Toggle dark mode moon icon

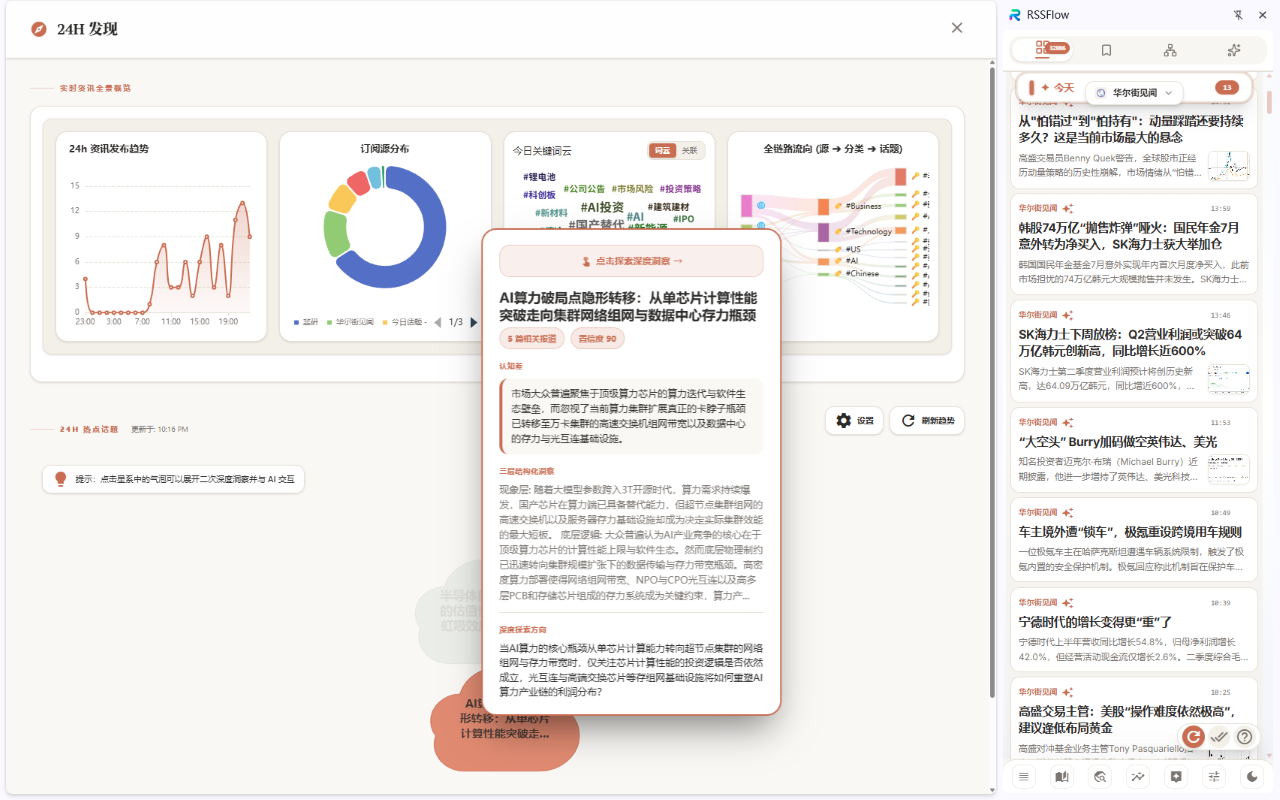pyautogui.click(x=1252, y=776)
